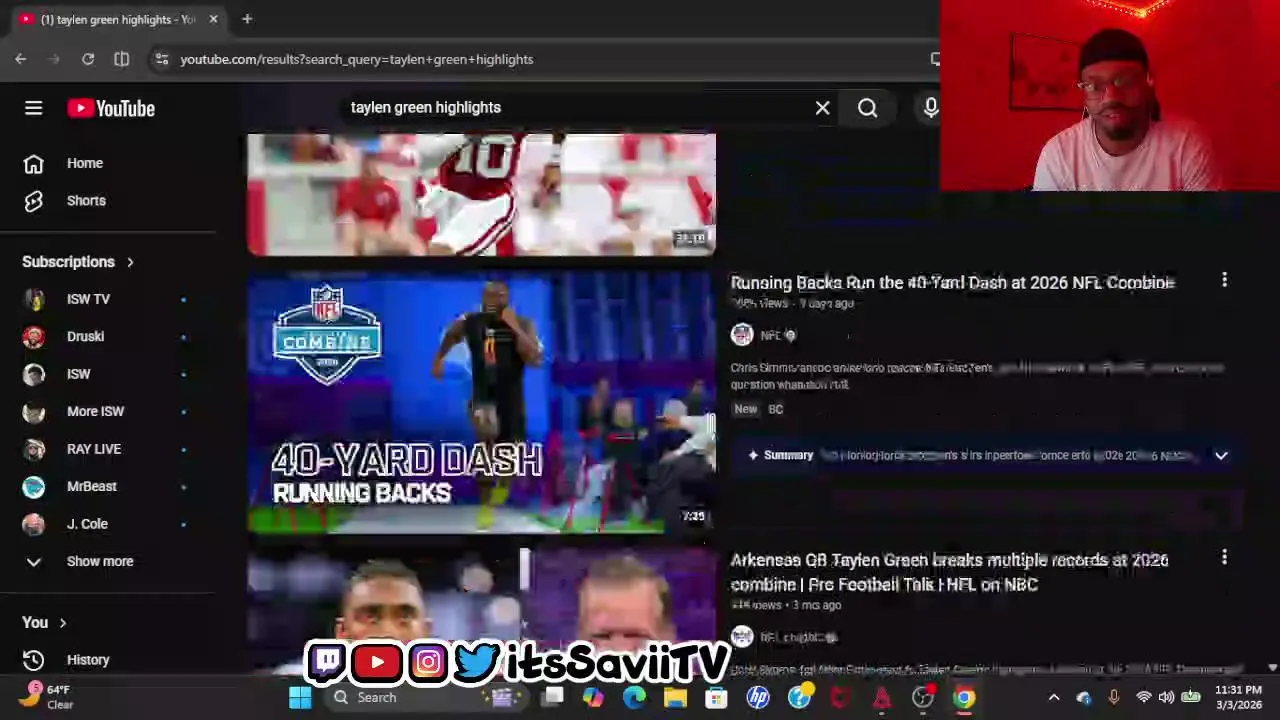The width and height of the screenshot is (1280, 720).
Task: Open options menu for Running Backs video
Action: click(1224, 281)
